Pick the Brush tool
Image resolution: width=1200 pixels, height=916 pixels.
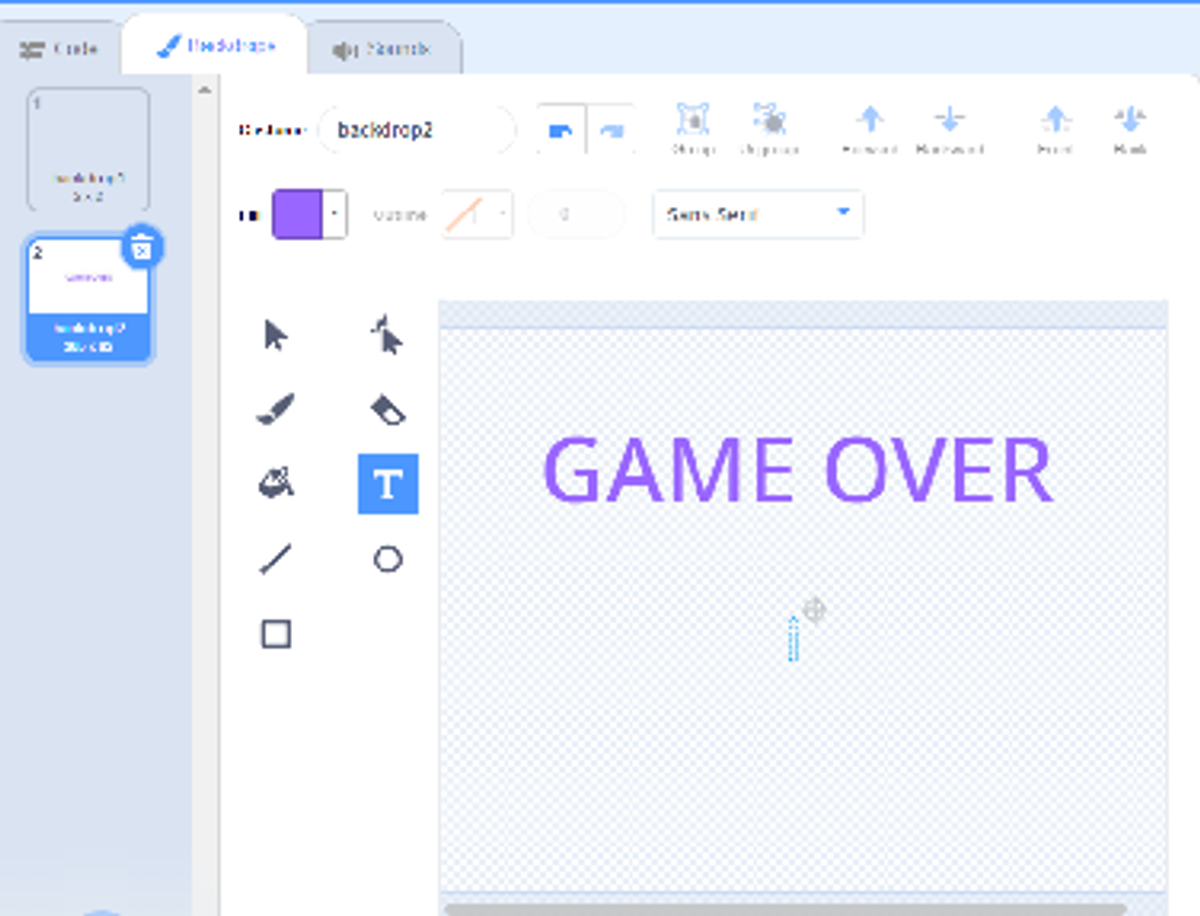tap(276, 409)
